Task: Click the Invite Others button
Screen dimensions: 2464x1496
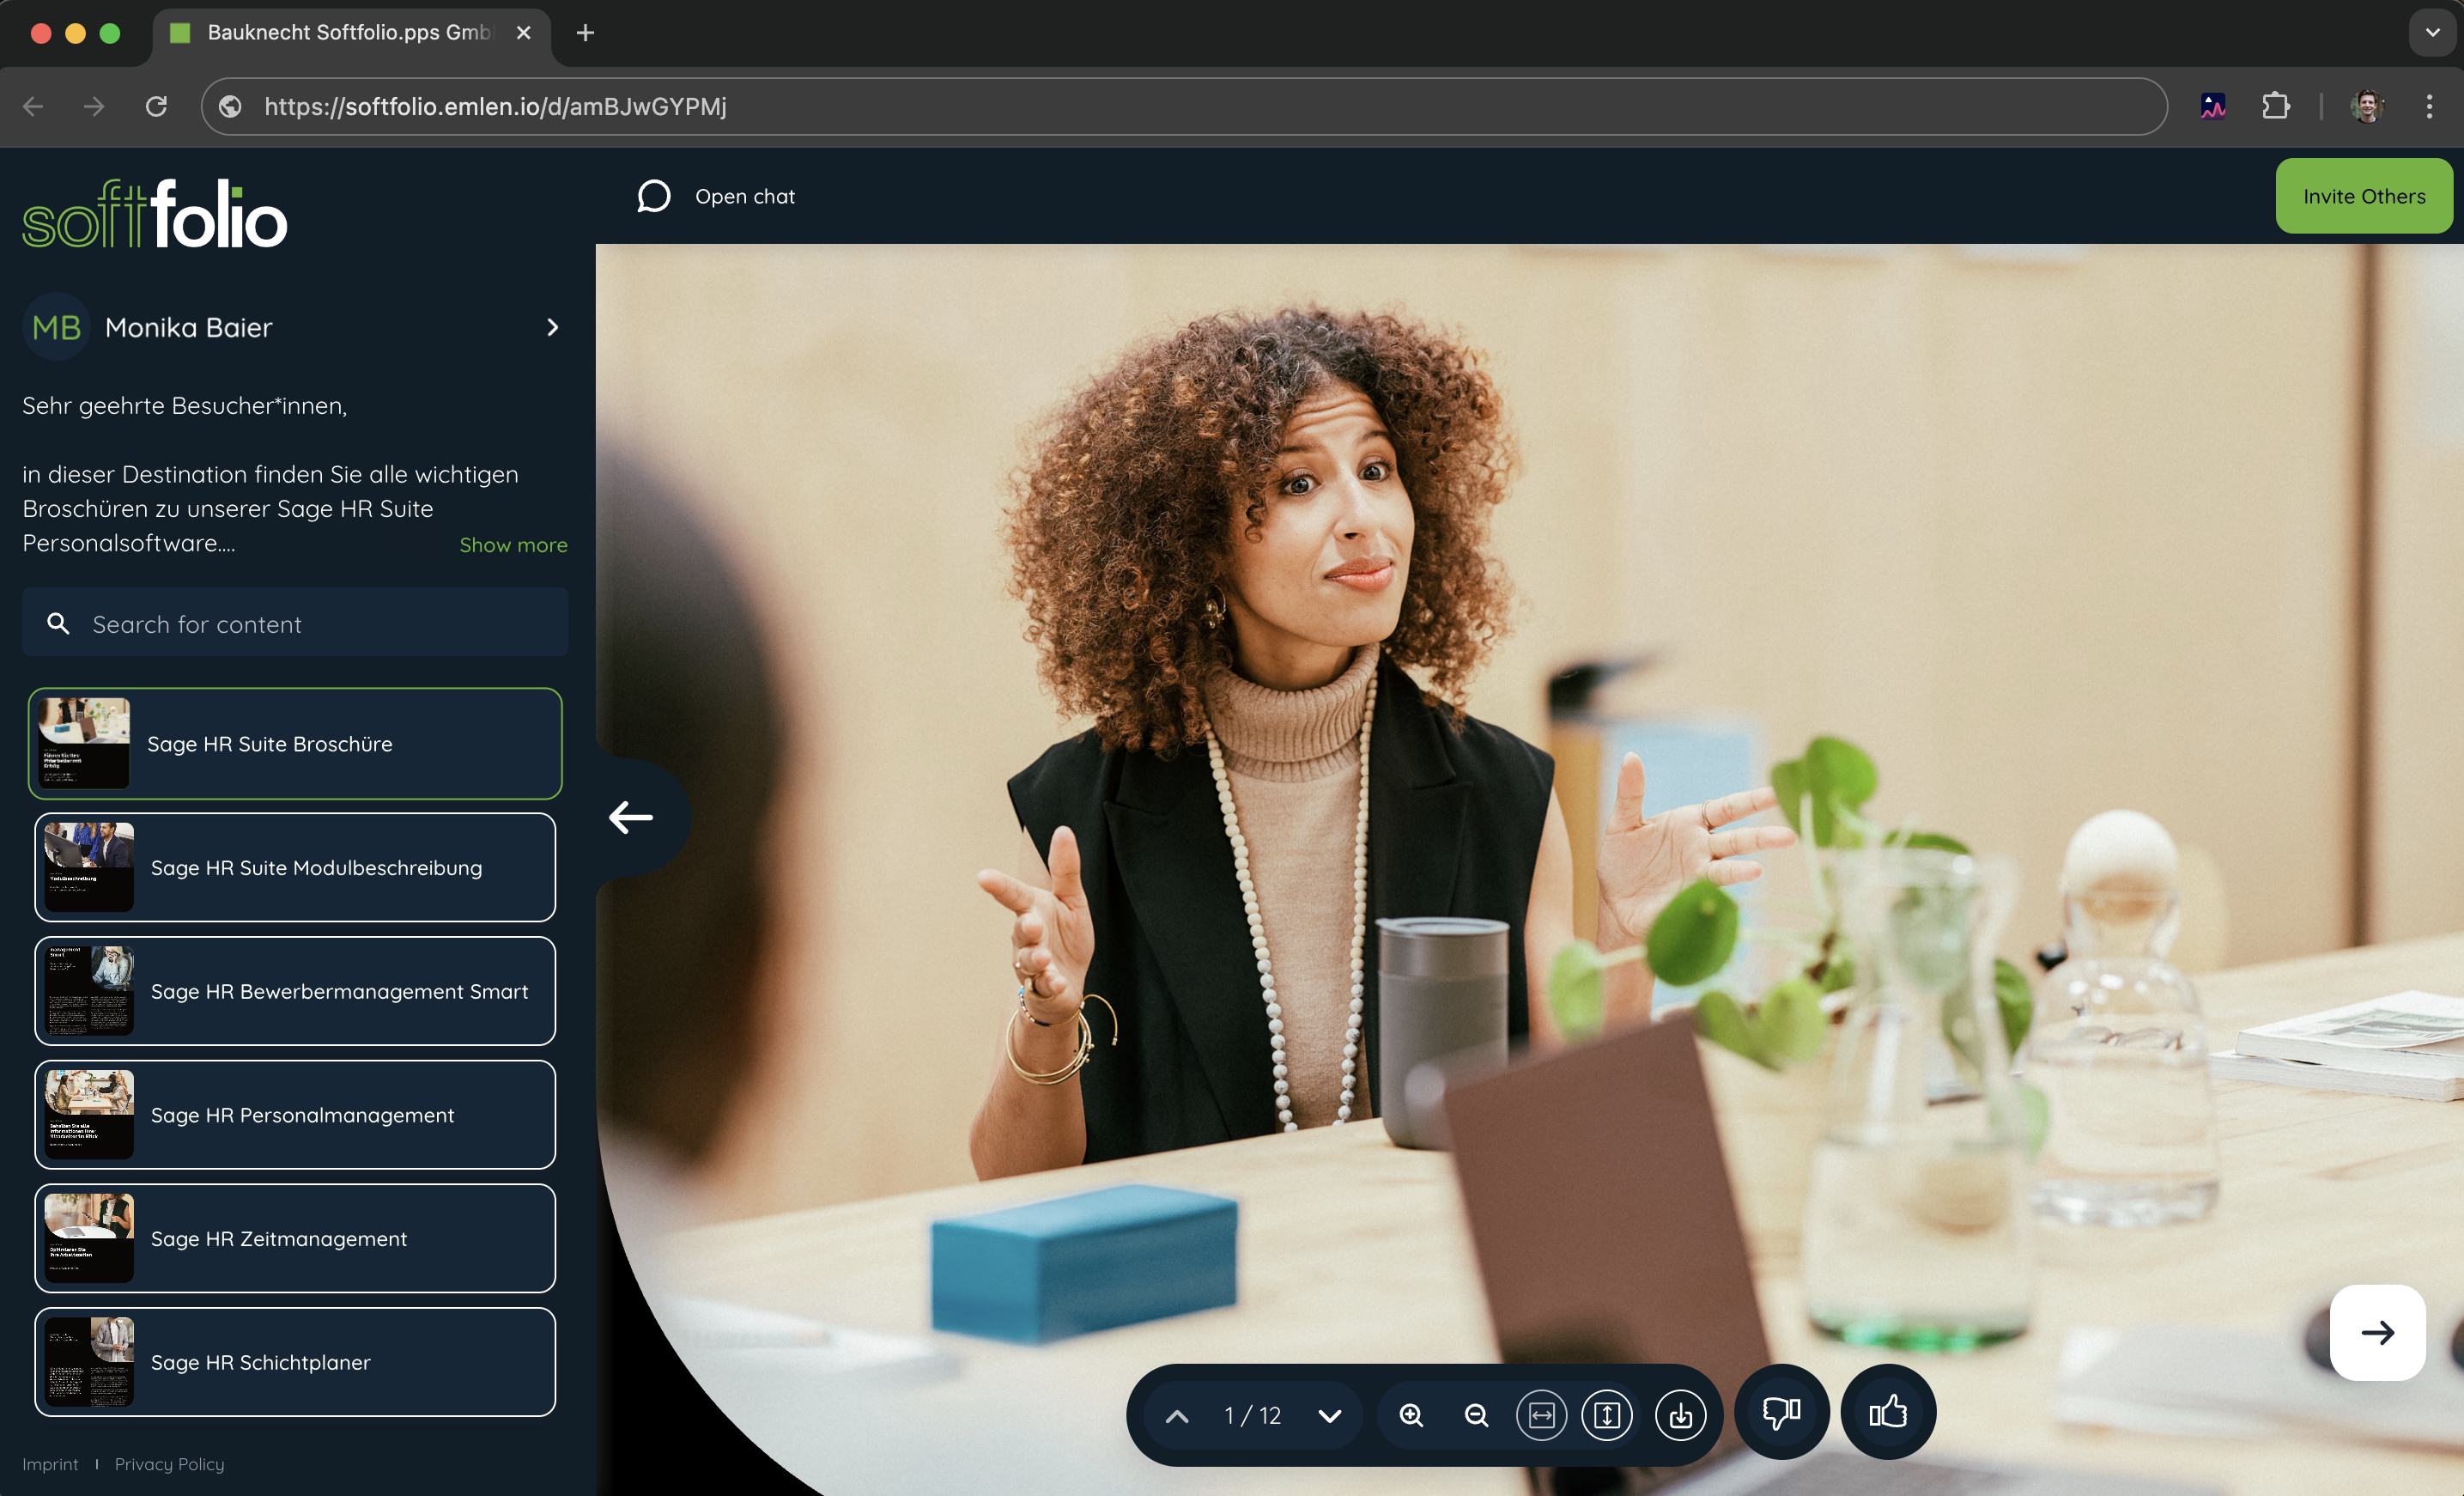Action: (2363, 196)
